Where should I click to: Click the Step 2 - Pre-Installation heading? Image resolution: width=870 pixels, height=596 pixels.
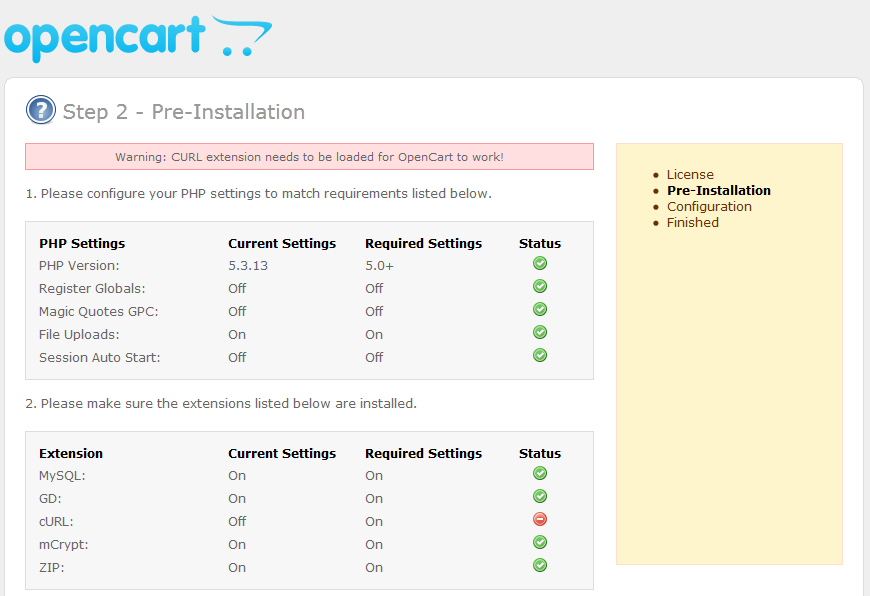point(184,112)
